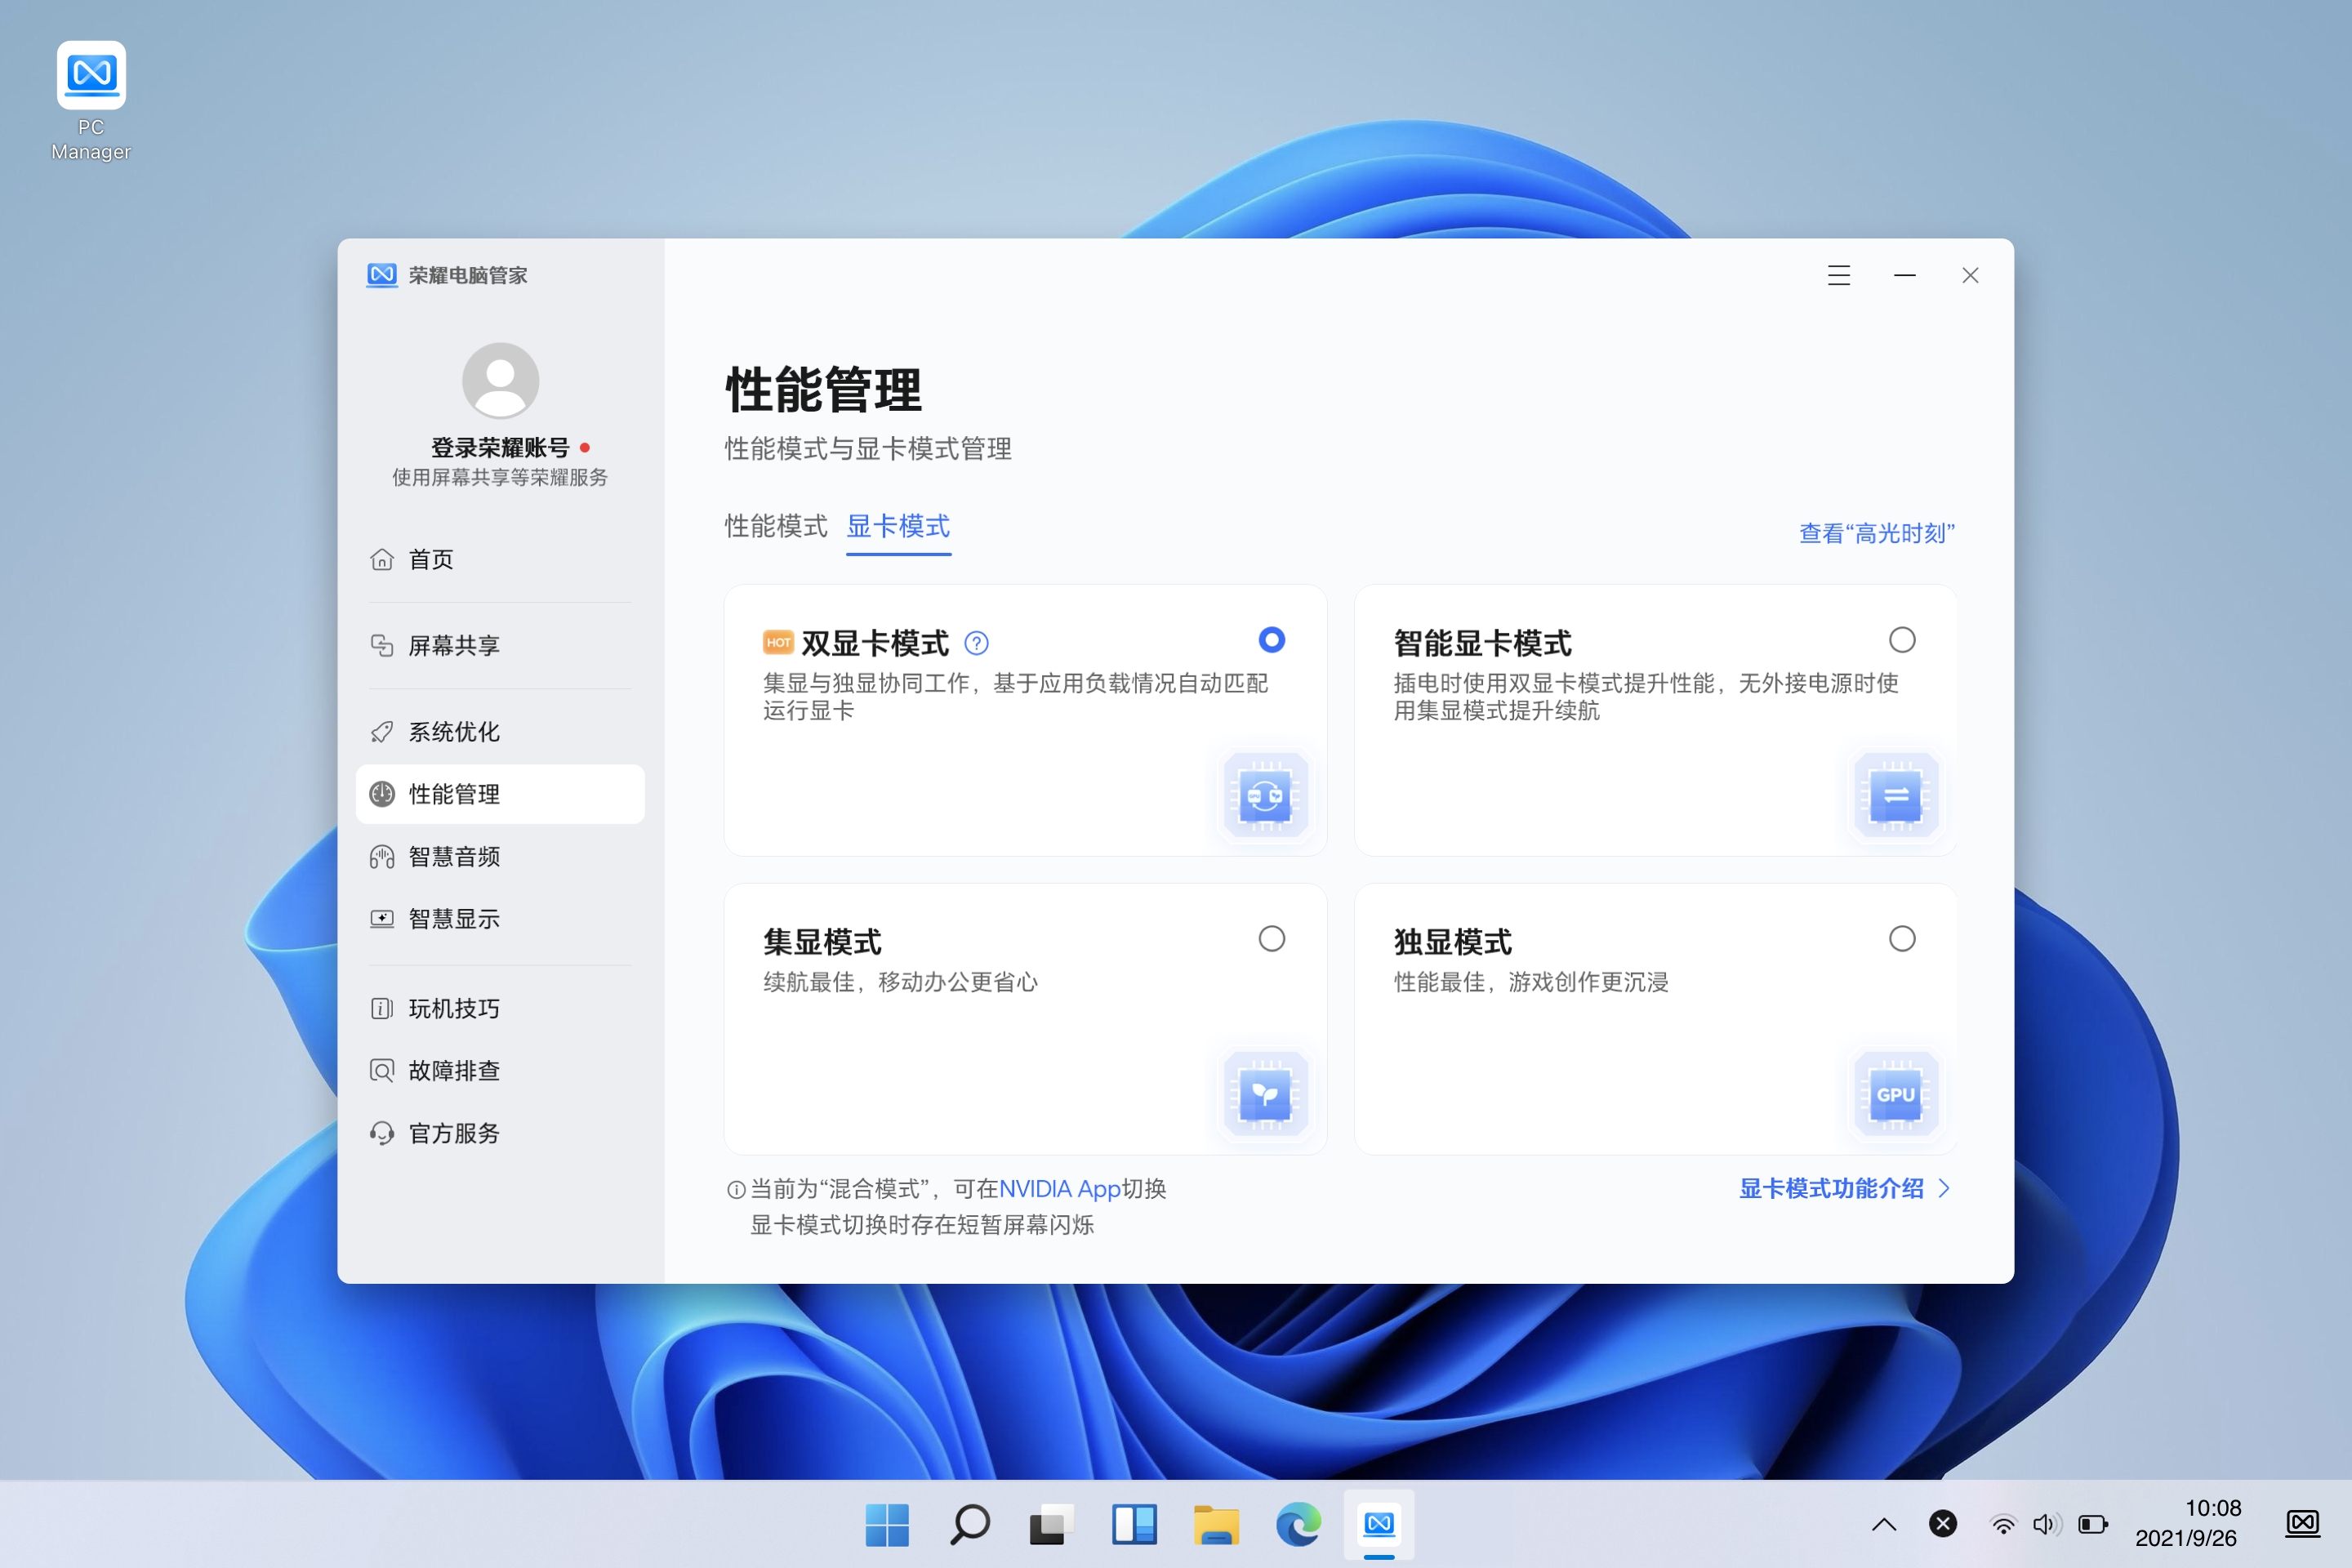The height and width of the screenshot is (1568, 2352).
Task: Click 登录荣耀账号 to sign in
Action: (x=499, y=447)
